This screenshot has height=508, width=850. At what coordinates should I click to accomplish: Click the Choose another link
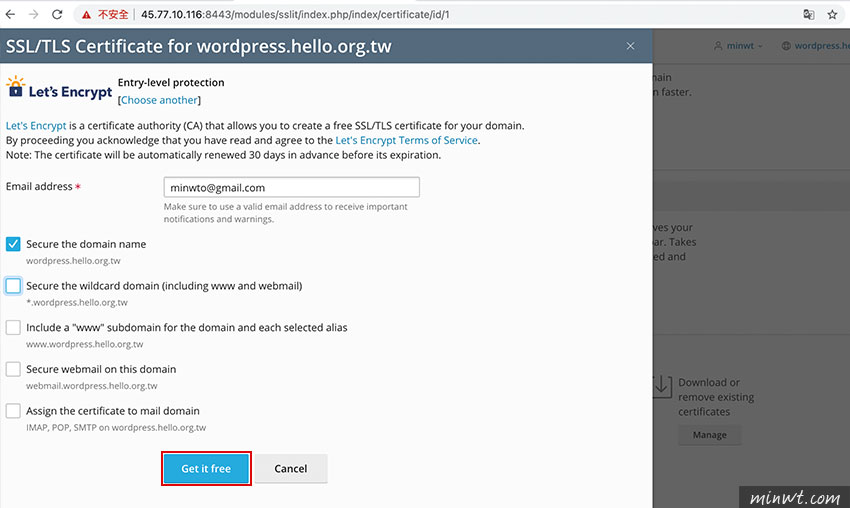pyautogui.click(x=159, y=100)
